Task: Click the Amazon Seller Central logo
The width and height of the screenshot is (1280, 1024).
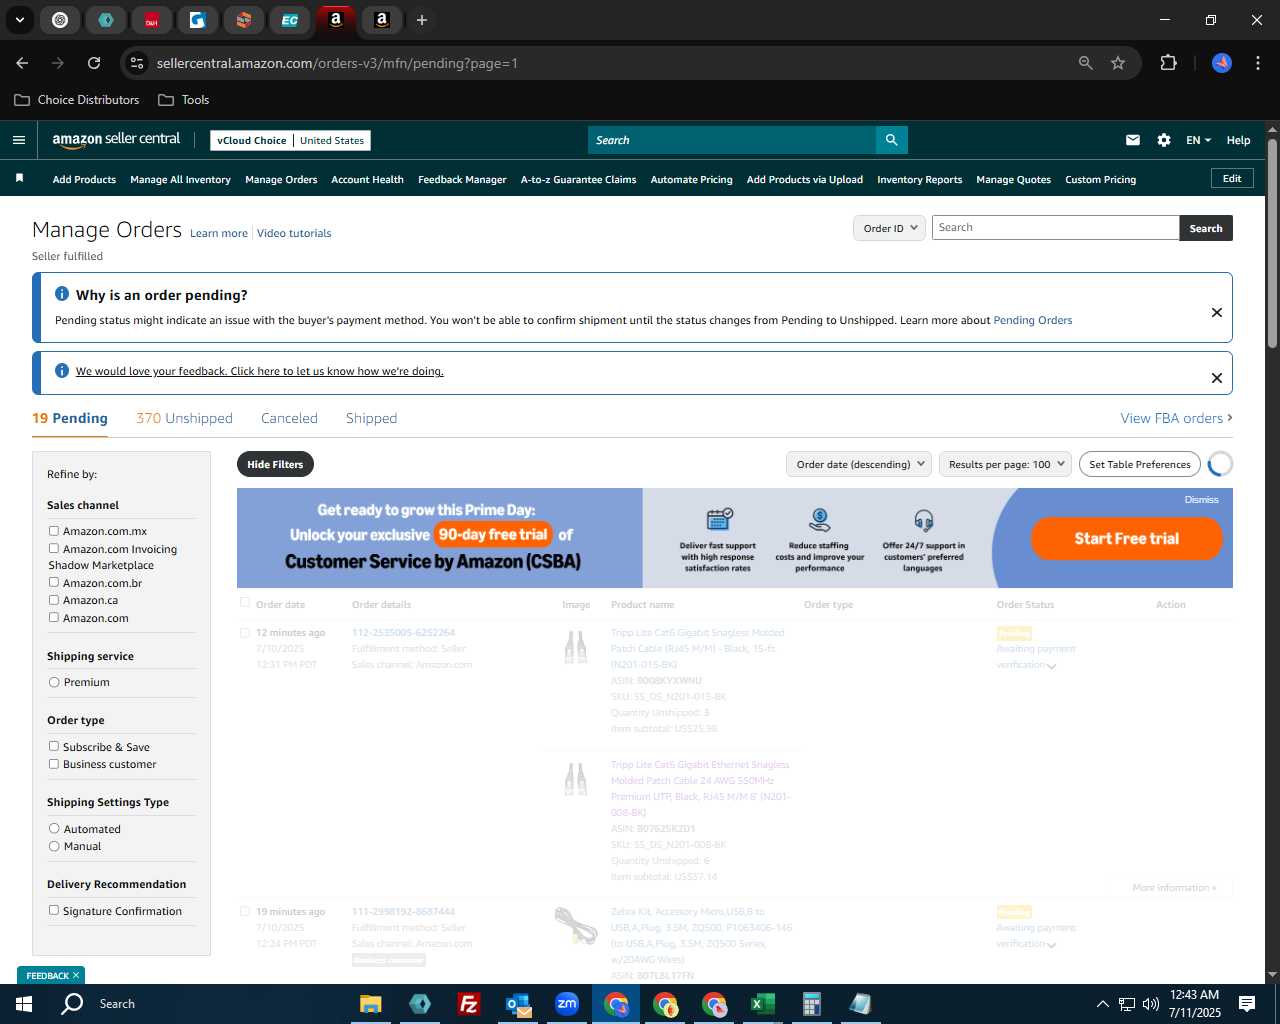Action: pos(116,140)
